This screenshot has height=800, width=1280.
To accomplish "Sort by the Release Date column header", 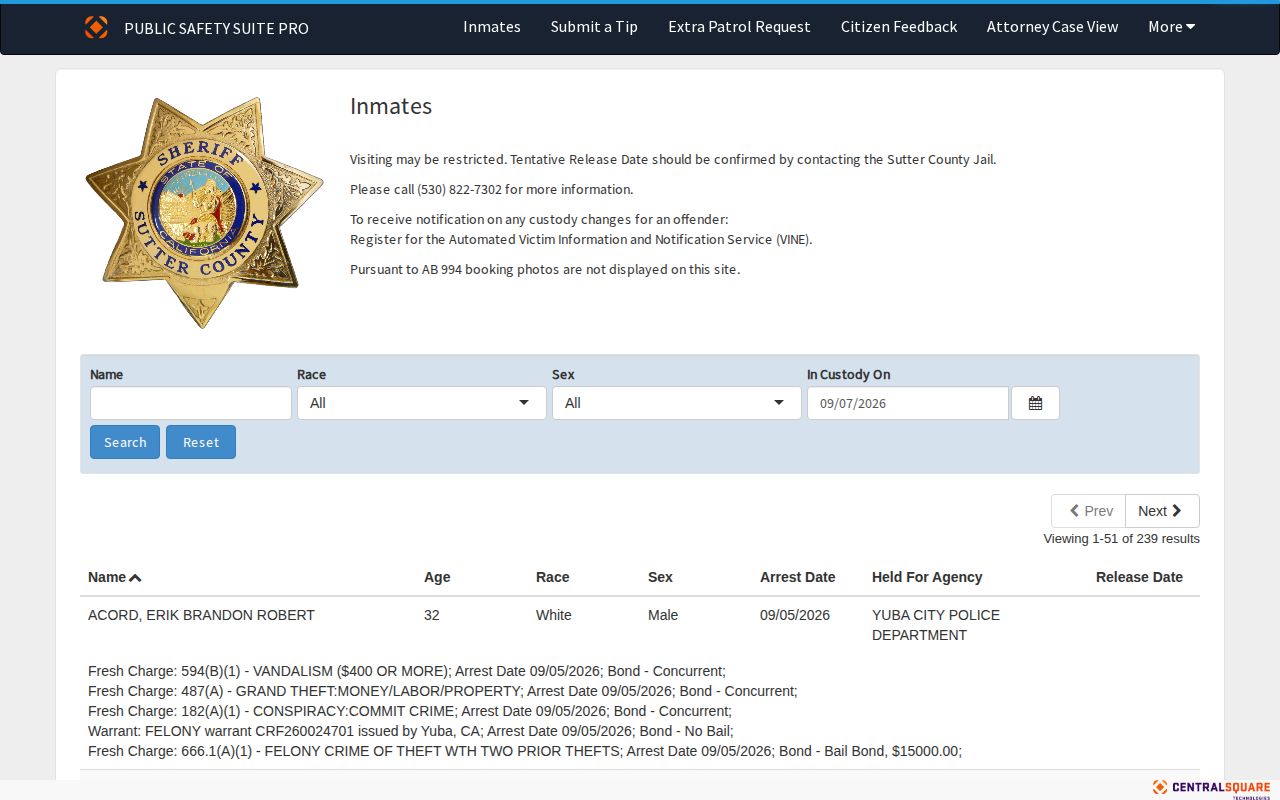I will [1139, 577].
